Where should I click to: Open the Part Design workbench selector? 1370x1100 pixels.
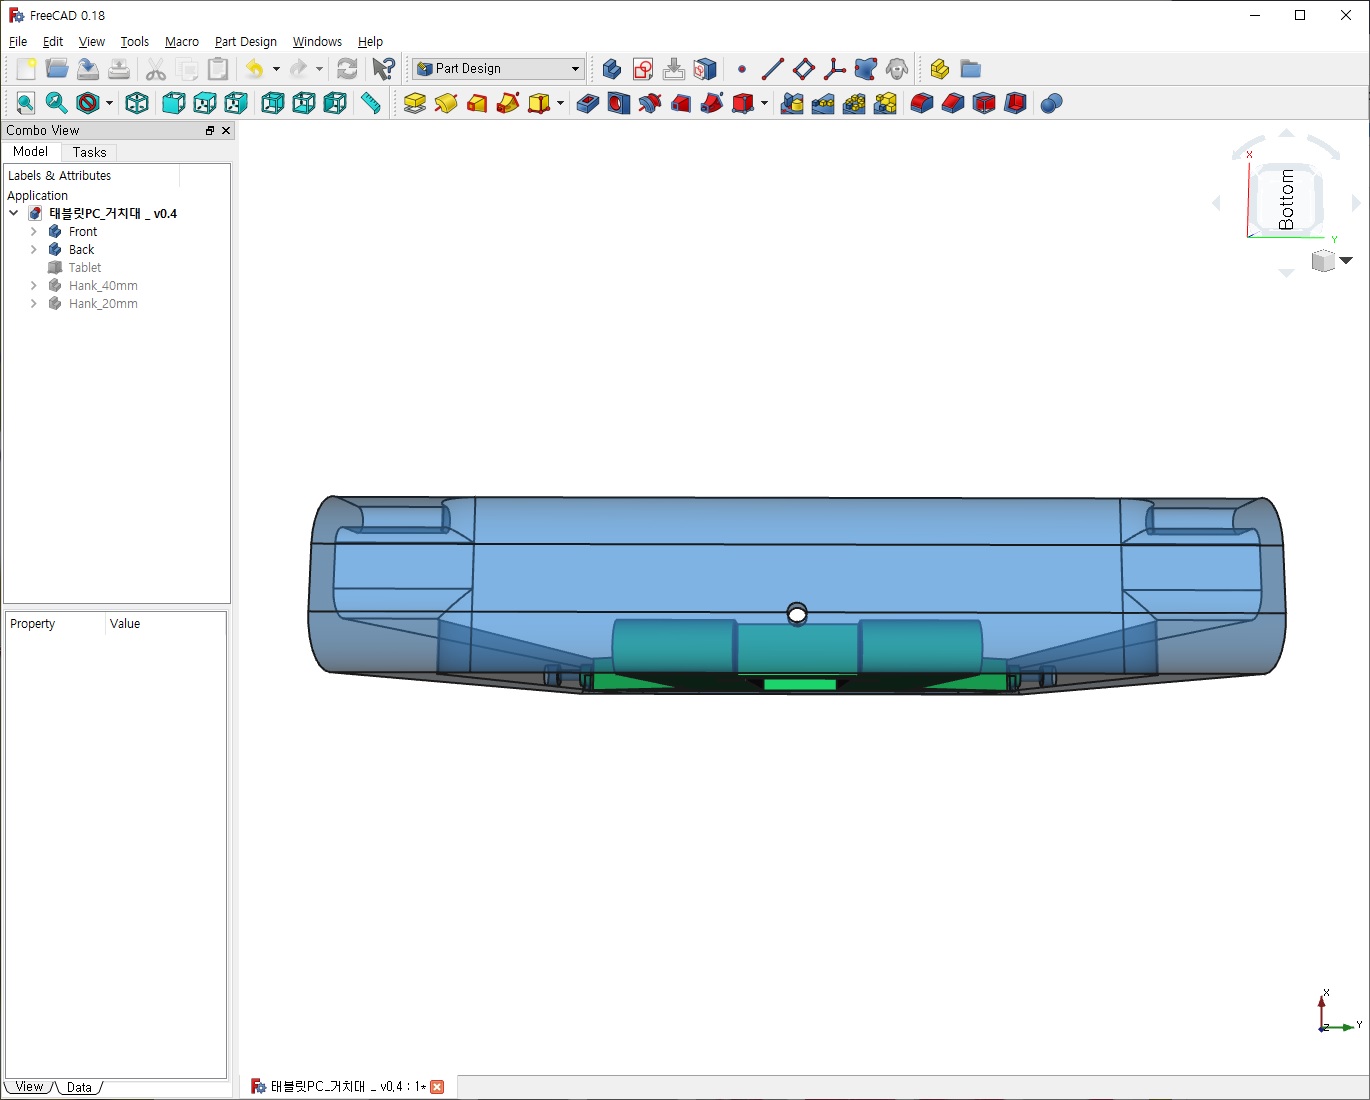pyautogui.click(x=498, y=69)
